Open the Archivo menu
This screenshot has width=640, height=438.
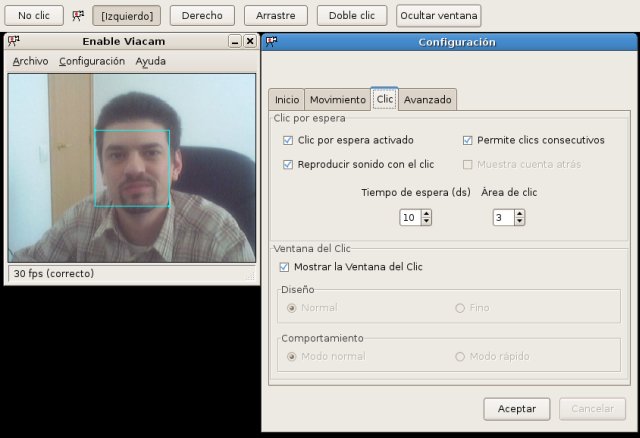(30, 61)
